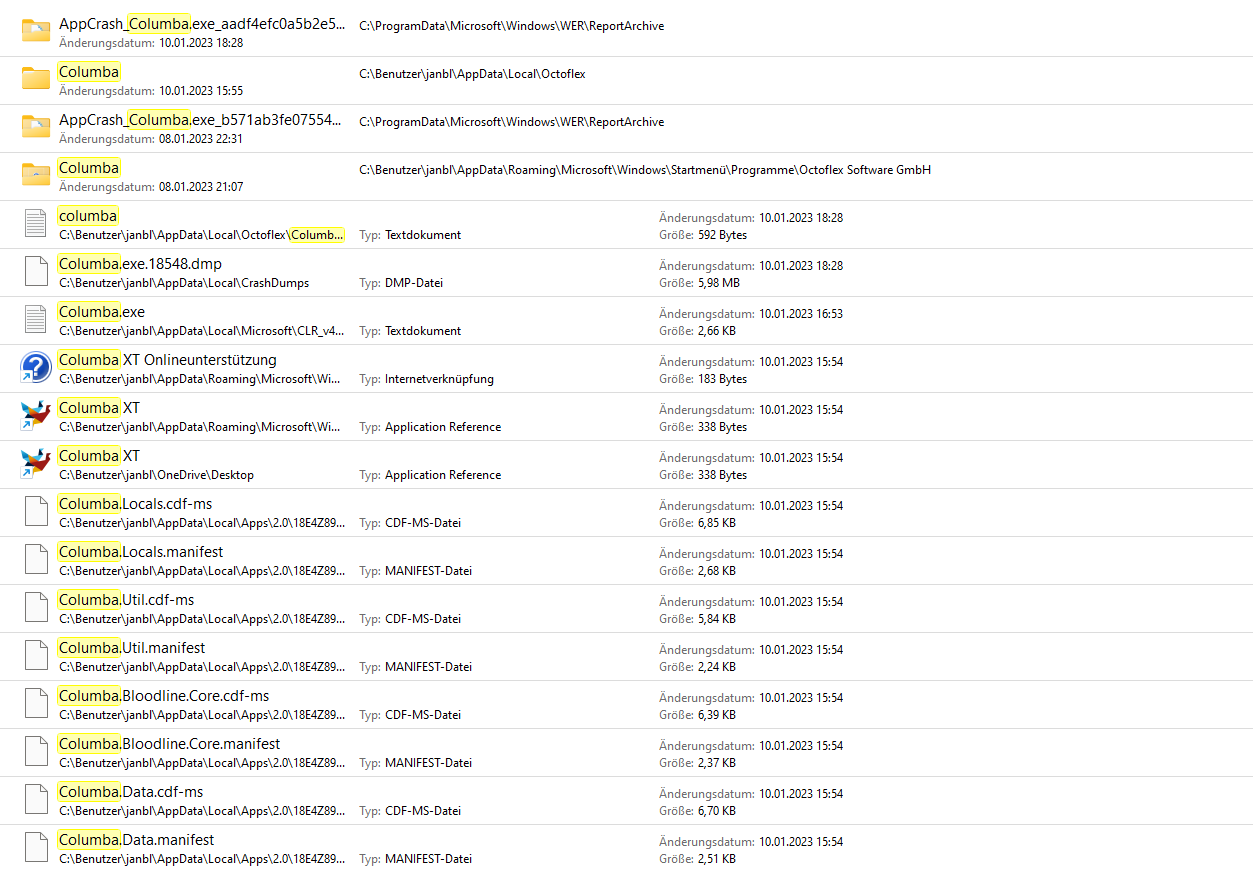The height and width of the screenshot is (881, 1253).
Task: Click the Columba.exe text document icon
Action: click(36, 319)
